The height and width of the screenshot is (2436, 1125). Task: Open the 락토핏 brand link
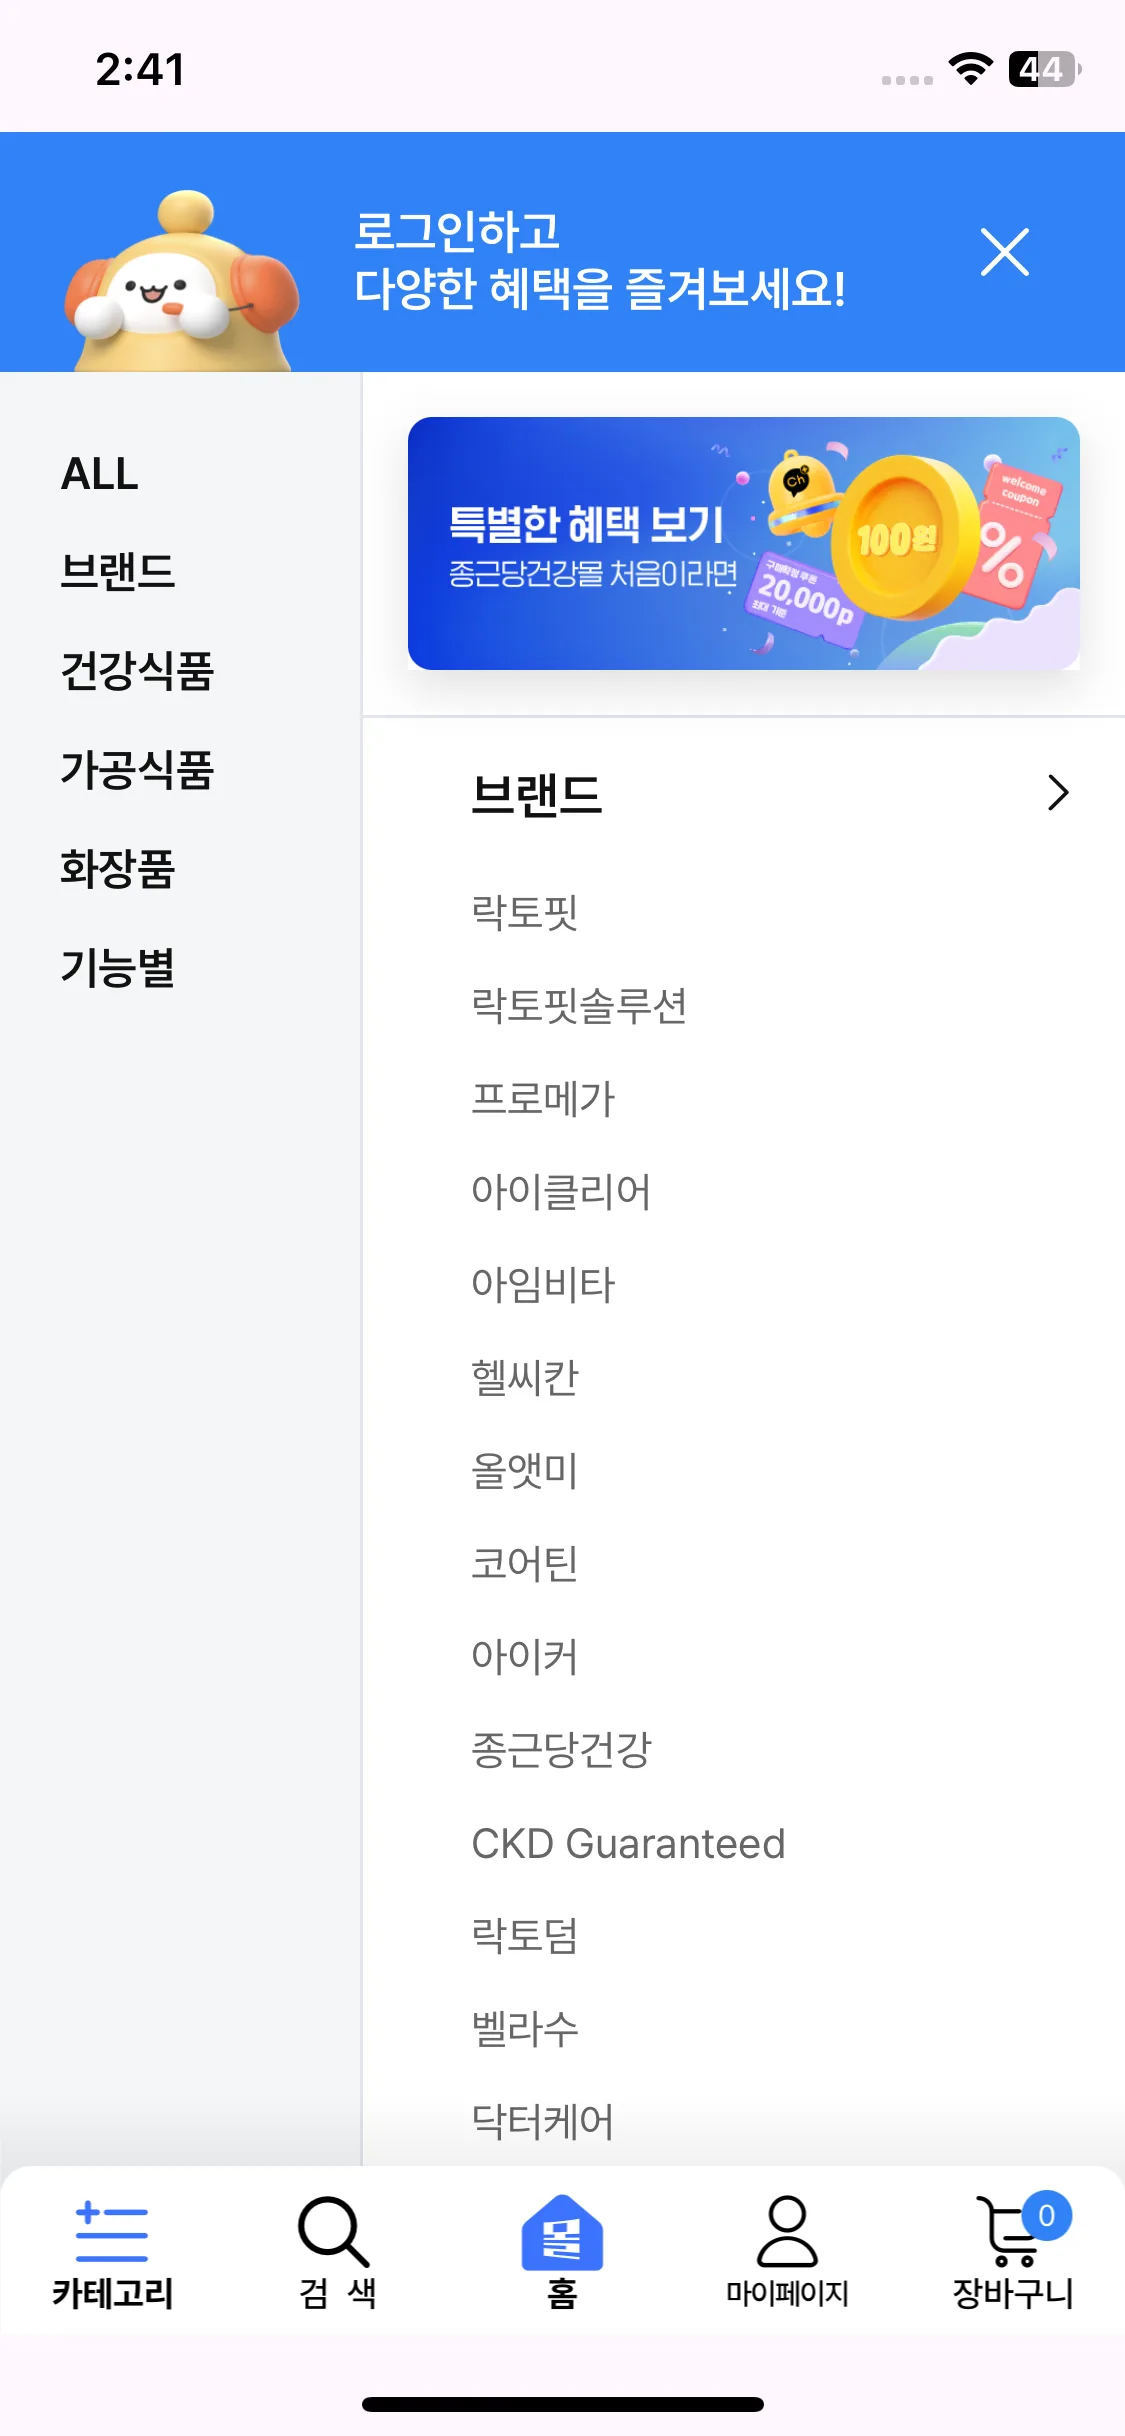click(x=525, y=912)
